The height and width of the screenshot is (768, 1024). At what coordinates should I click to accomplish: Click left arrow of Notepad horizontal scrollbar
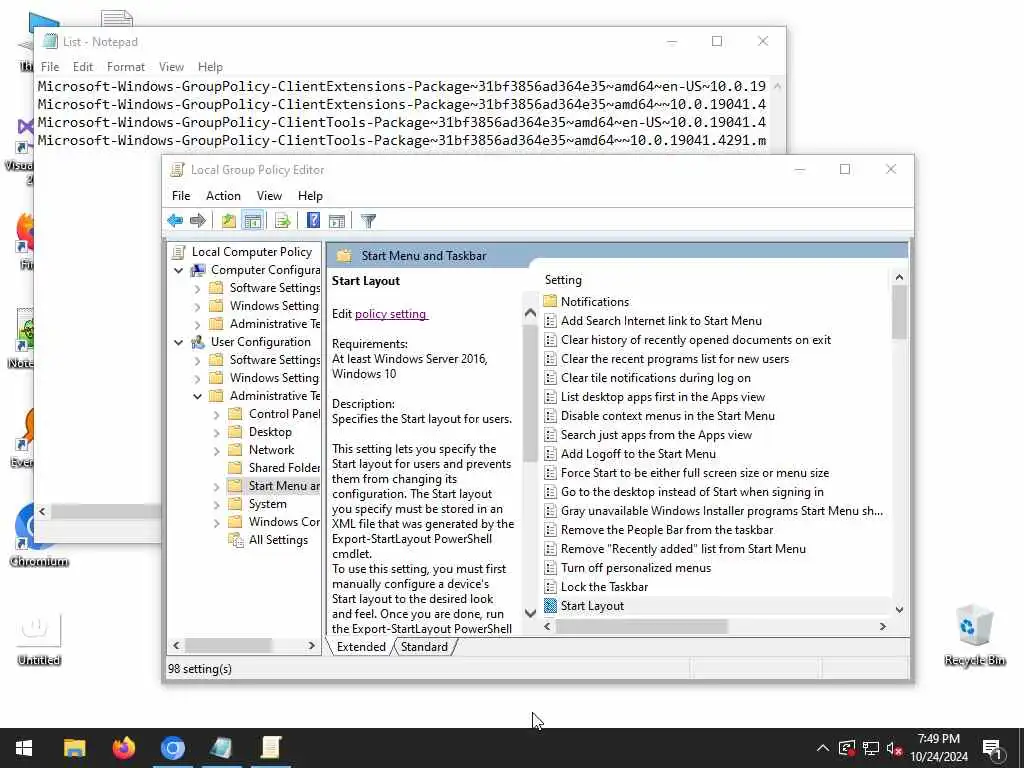pyautogui.click(x=42, y=511)
